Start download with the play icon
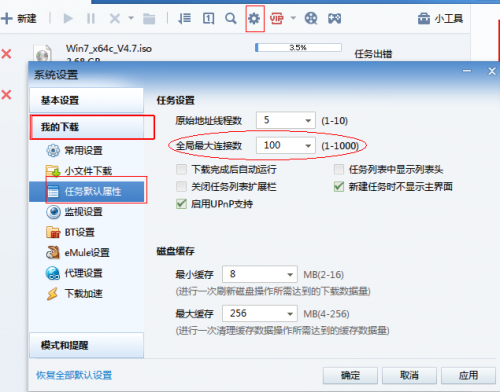Screen dimensions: 500x392 tap(68, 18)
